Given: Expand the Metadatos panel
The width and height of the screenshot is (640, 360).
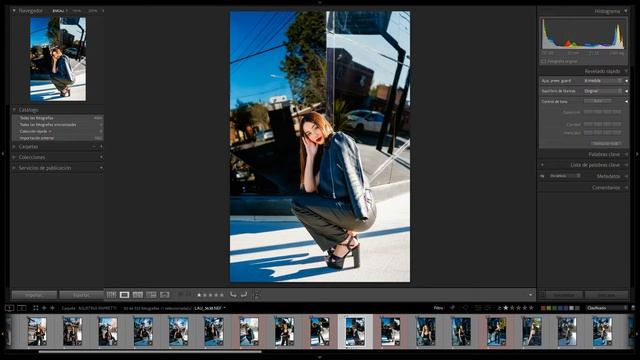Looking at the screenshot, I should pyautogui.click(x=626, y=176).
